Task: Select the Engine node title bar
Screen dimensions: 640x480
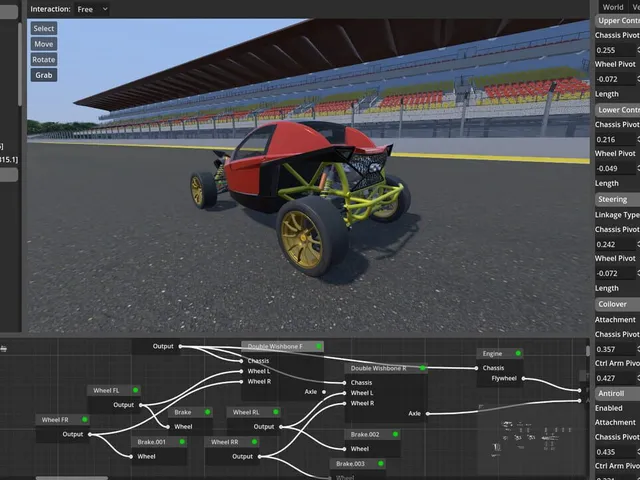Action: pos(500,353)
